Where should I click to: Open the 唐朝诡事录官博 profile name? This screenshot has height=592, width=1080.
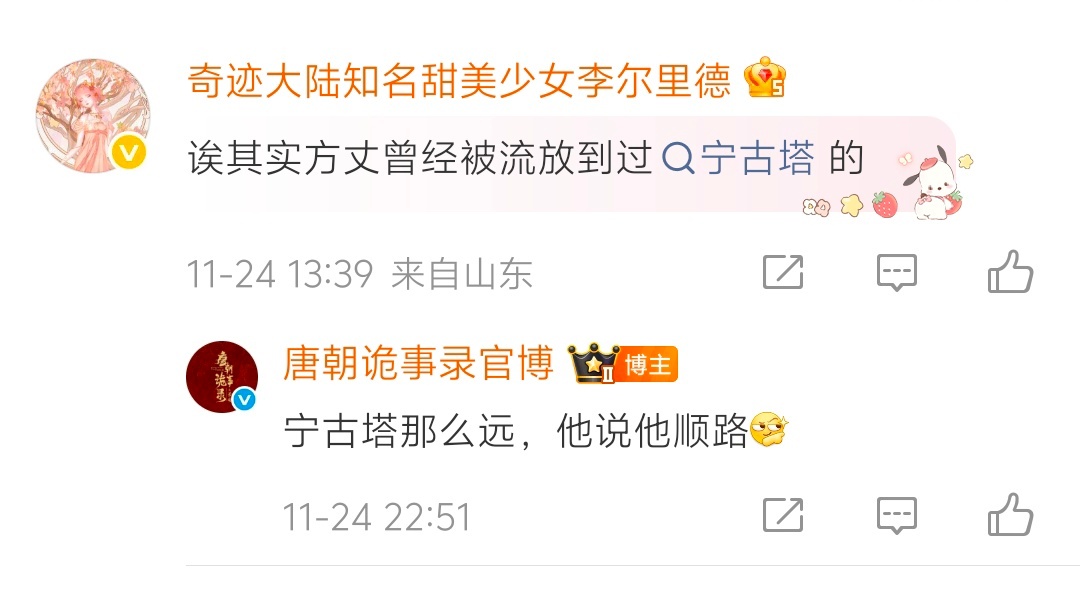click(418, 363)
